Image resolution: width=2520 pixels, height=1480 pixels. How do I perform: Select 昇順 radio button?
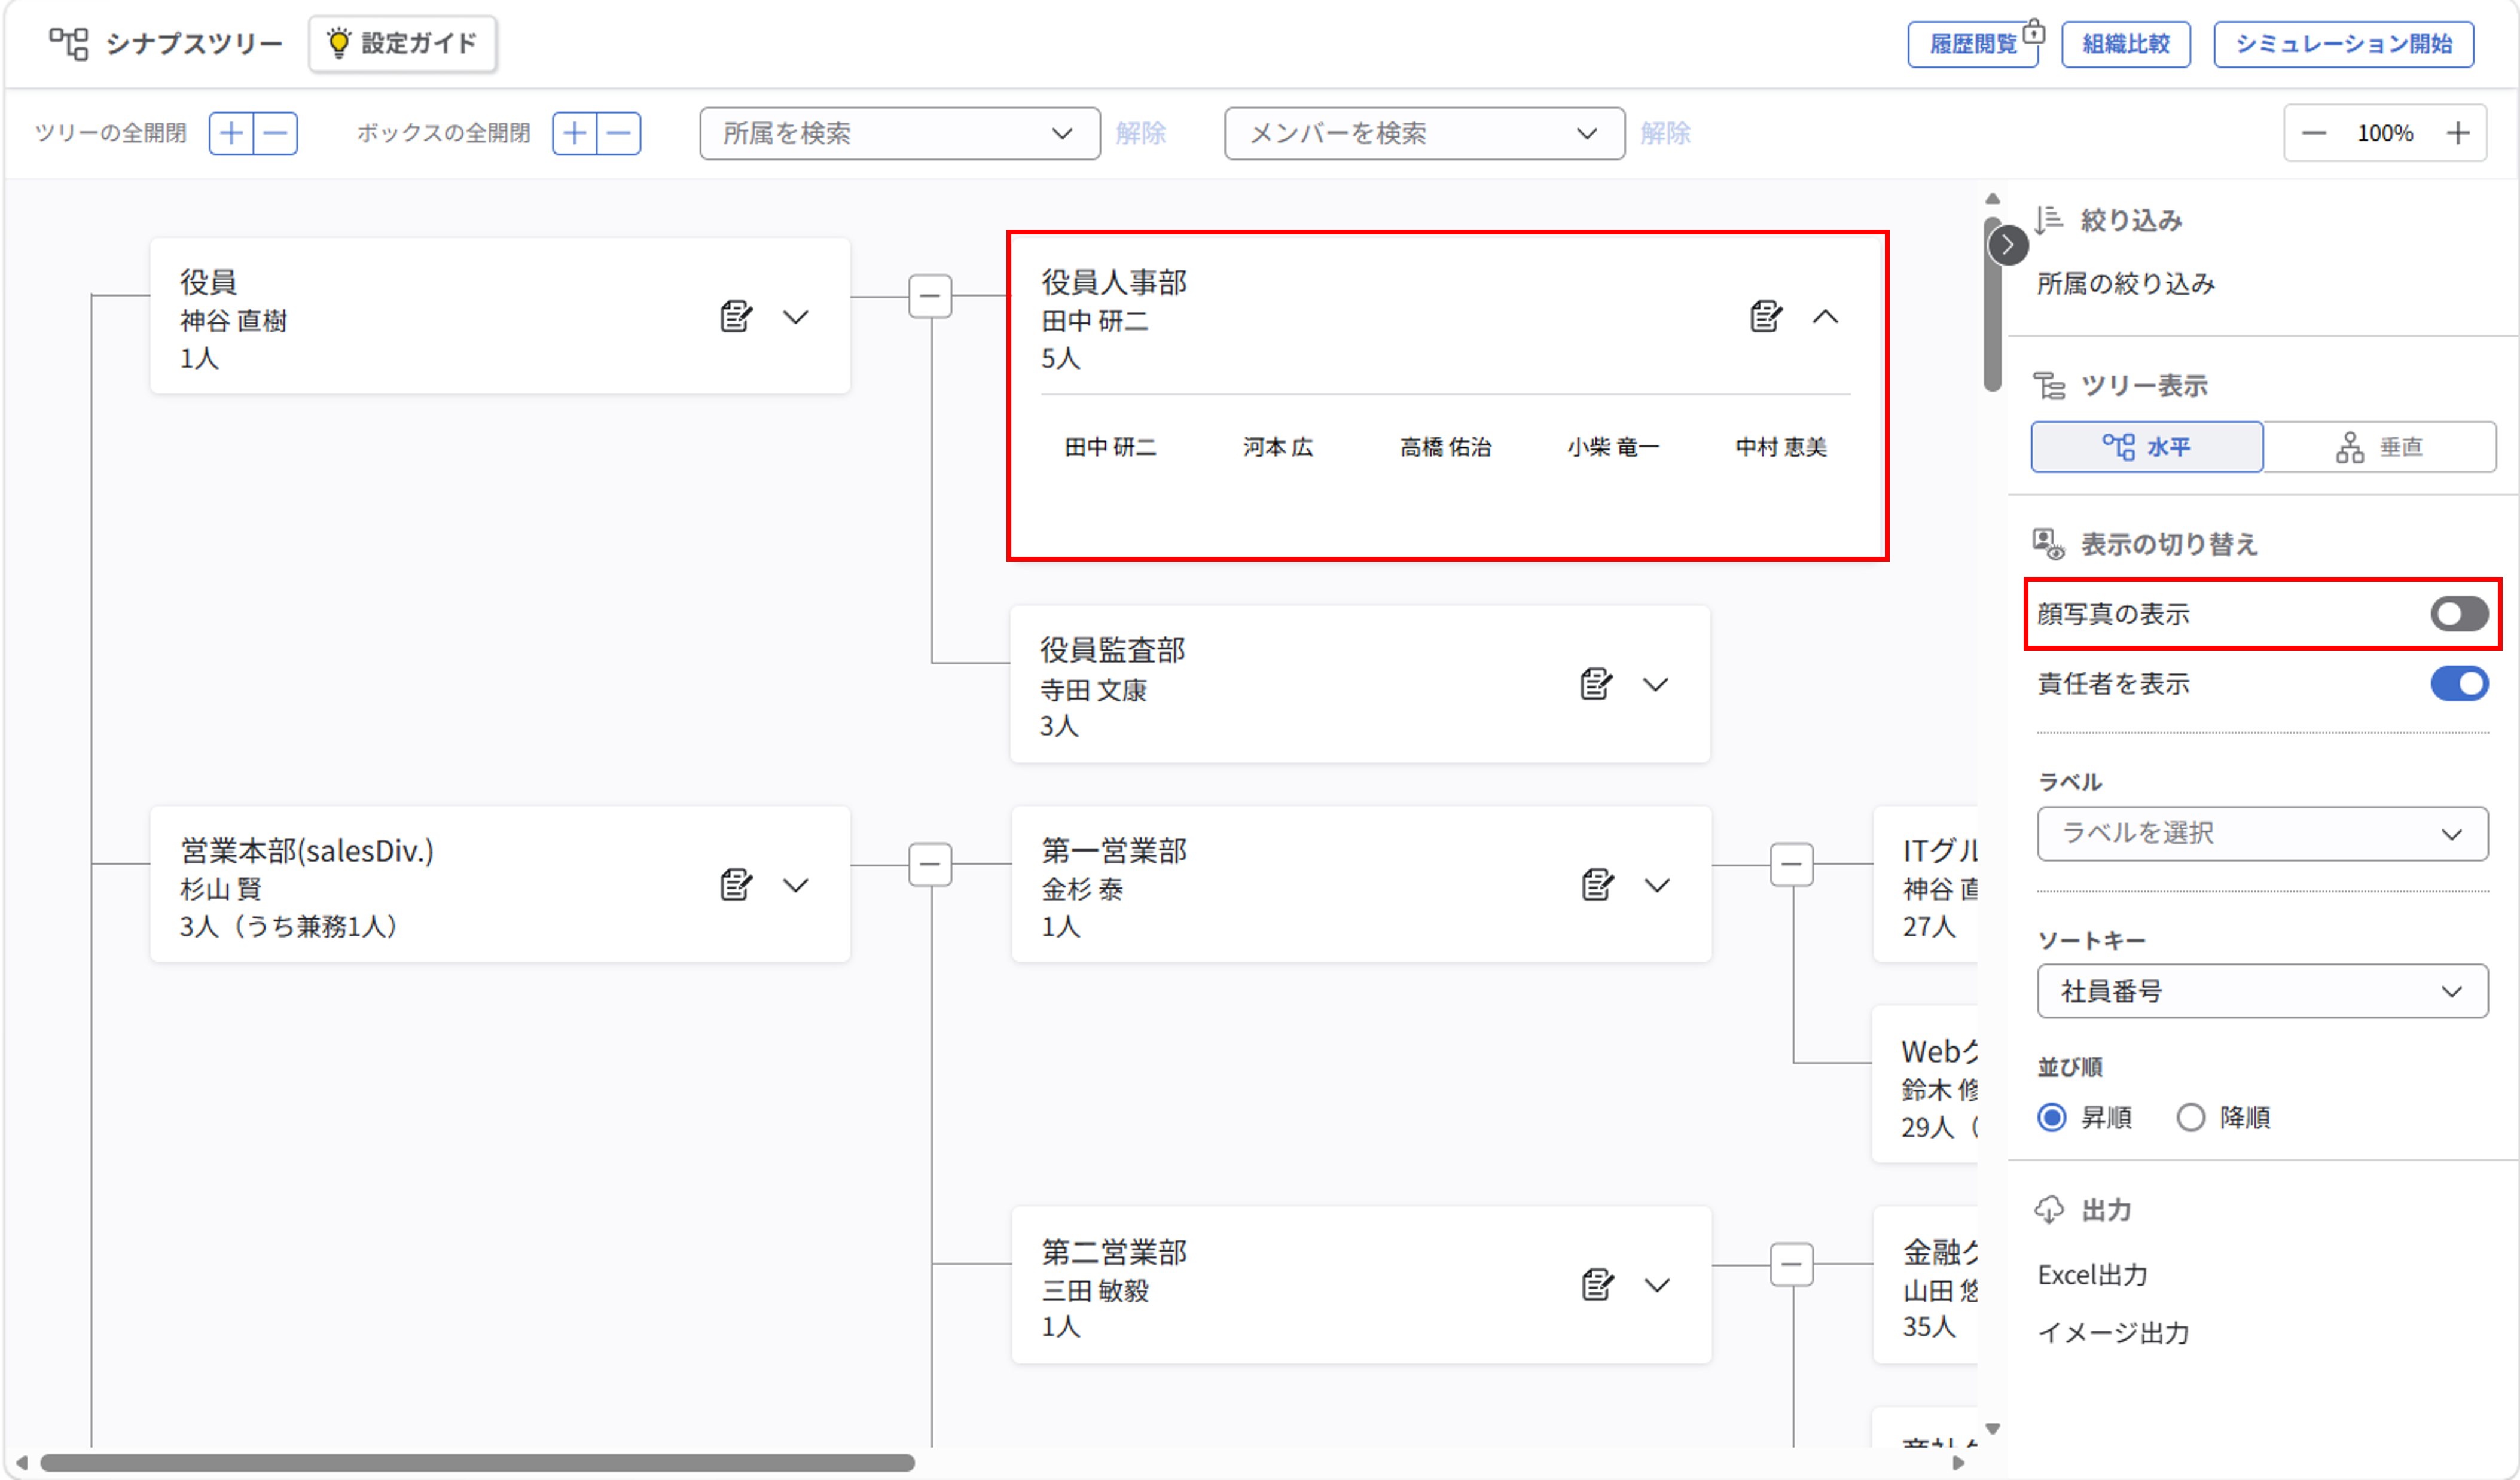[x=2052, y=1117]
